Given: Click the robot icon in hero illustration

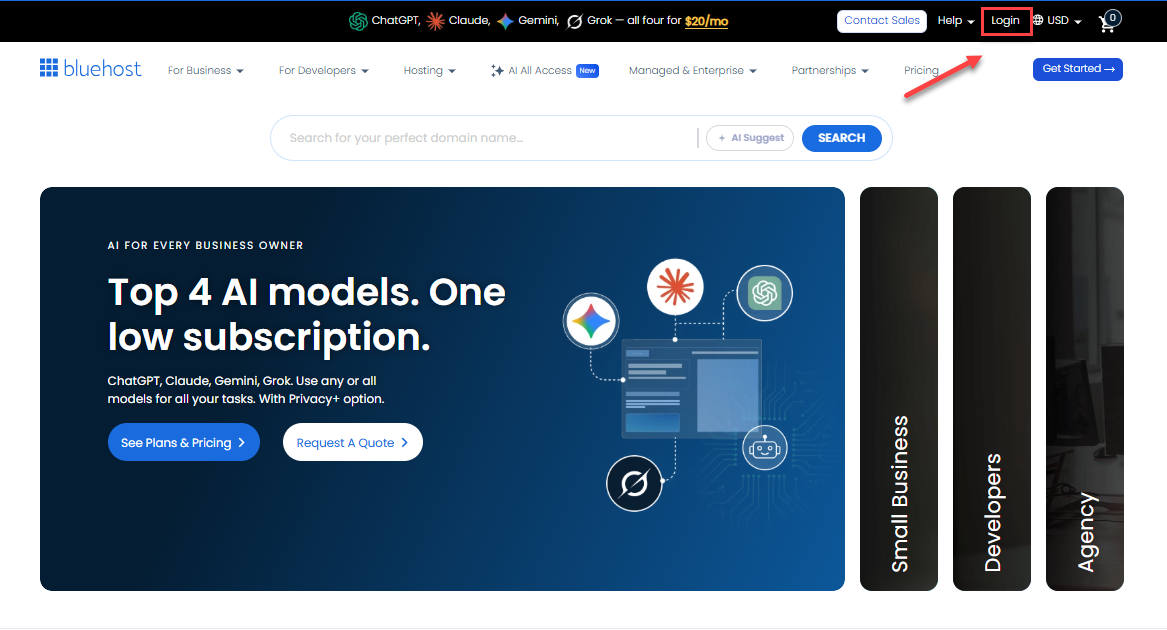Looking at the screenshot, I should [x=764, y=448].
